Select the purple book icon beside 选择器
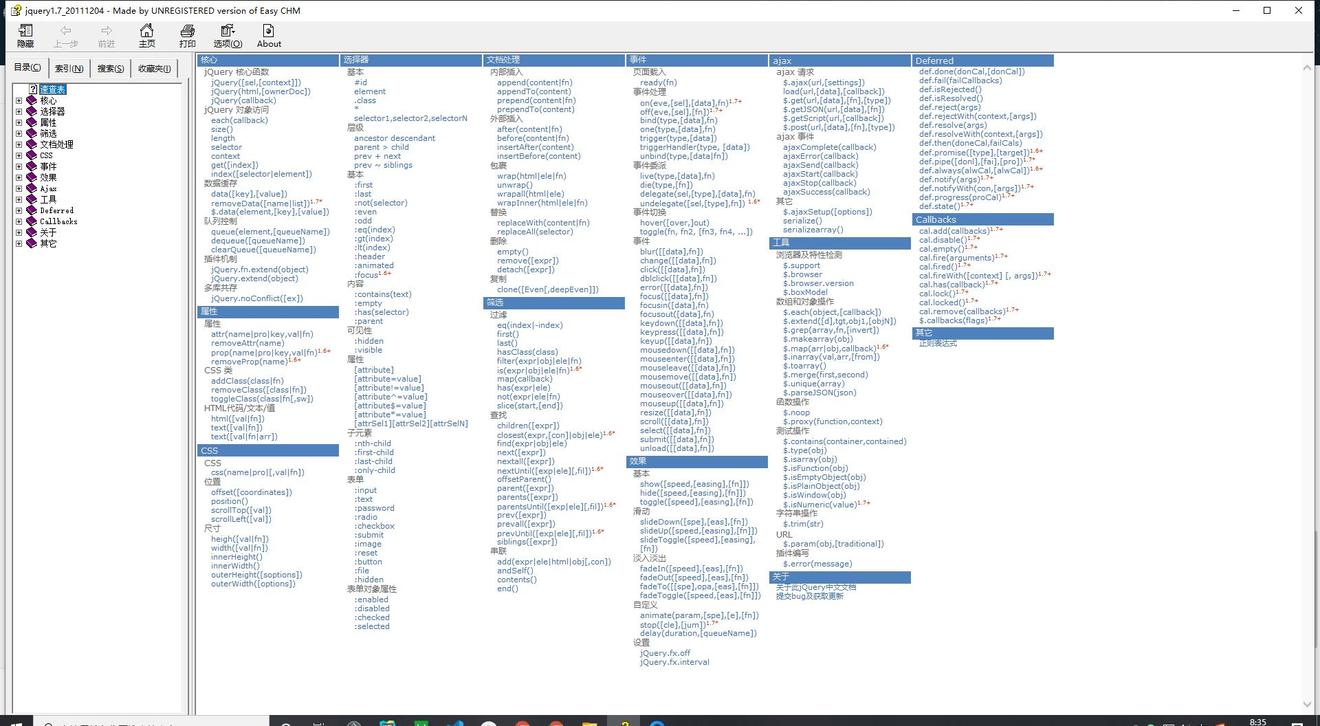Viewport: 1320px width, 726px height. 32,111
